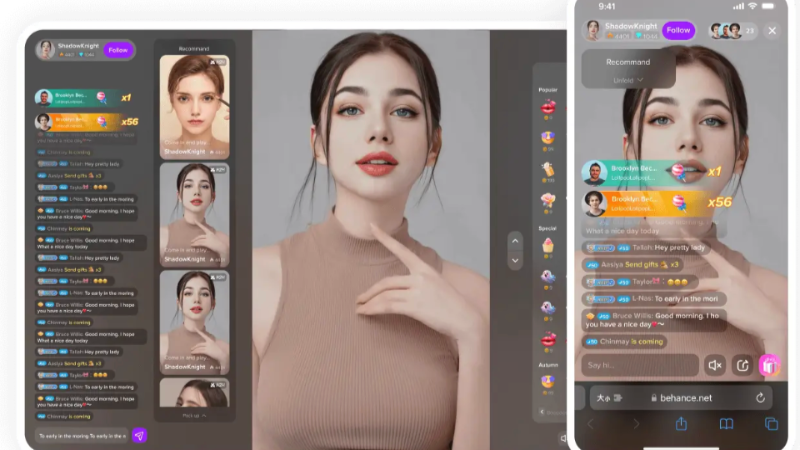The image size is (800, 450).
Task: Tap Safari's share icon in bottom bar
Action: pyautogui.click(x=681, y=423)
